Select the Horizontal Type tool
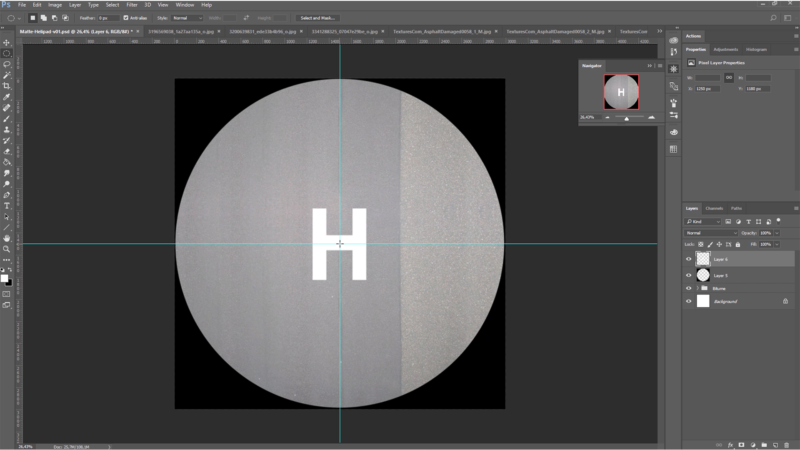800x450 pixels. click(7, 206)
